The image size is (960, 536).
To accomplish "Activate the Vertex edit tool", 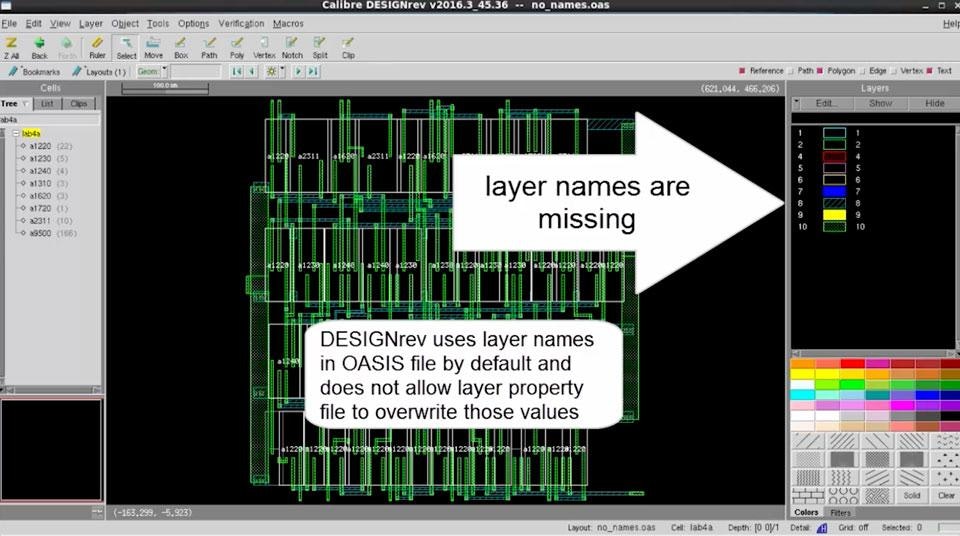I will point(264,48).
